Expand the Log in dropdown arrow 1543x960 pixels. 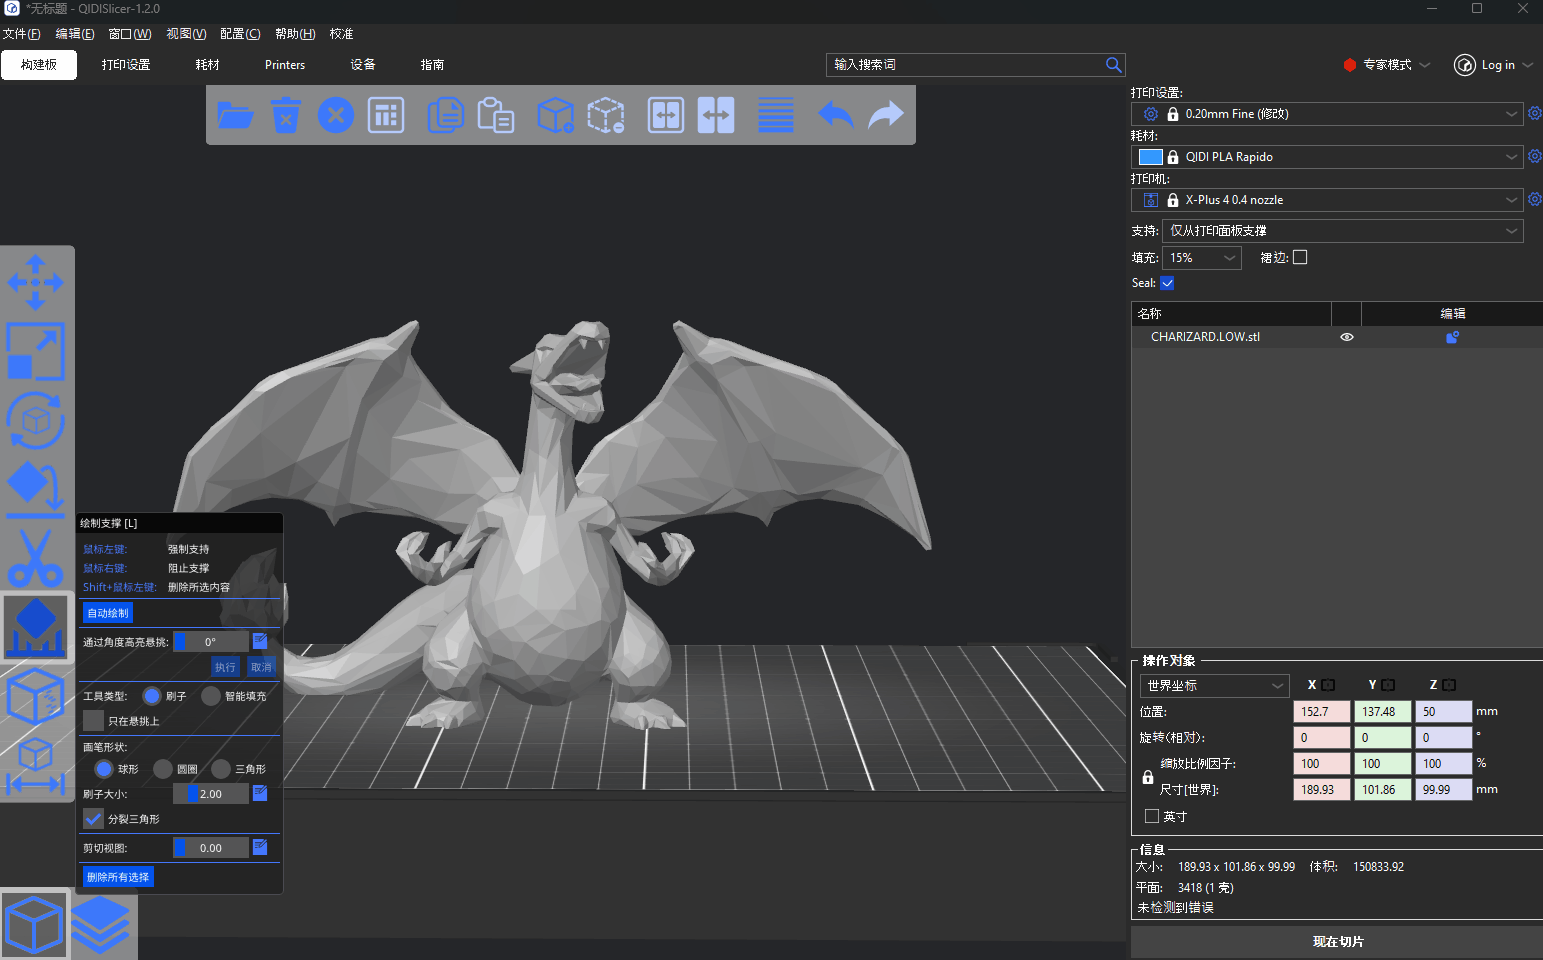click(x=1528, y=65)
